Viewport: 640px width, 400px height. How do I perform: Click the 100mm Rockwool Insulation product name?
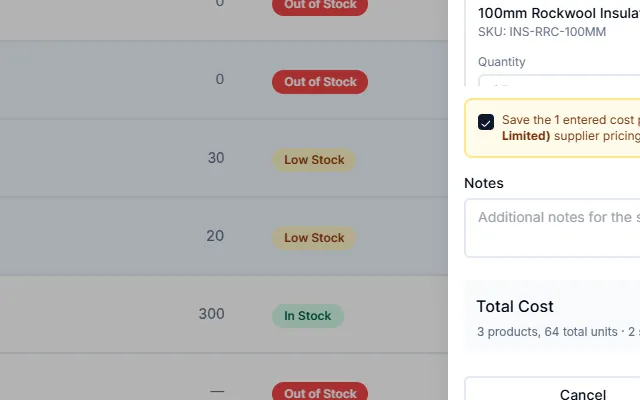tap(559, 13)
